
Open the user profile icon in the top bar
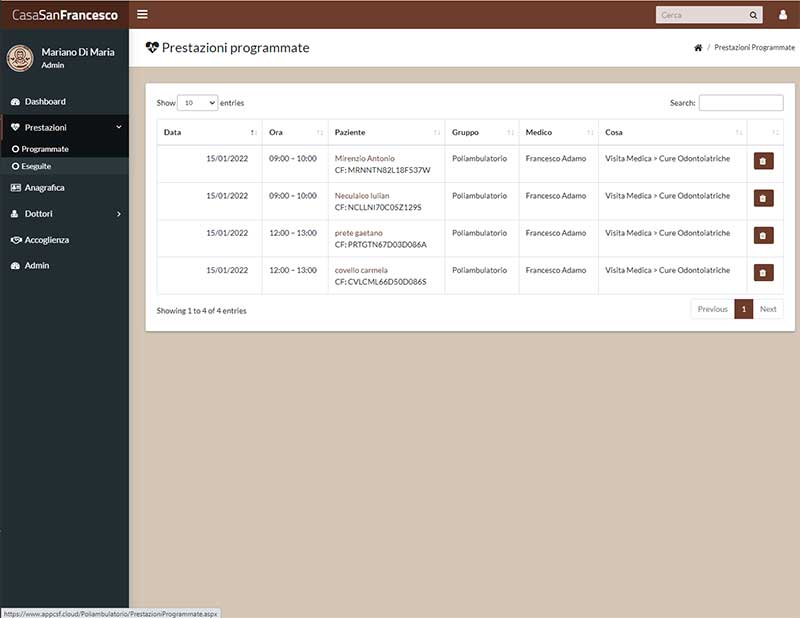pyautogui.click(x=783, y=15)
